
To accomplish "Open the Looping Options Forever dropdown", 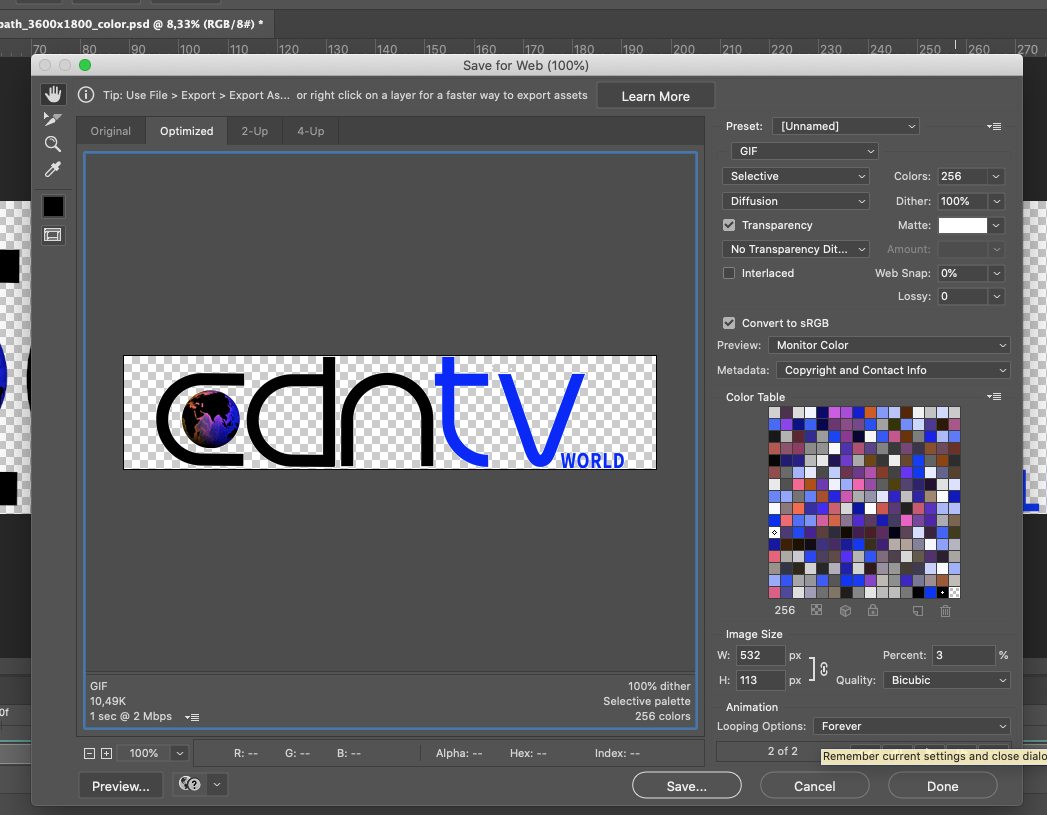I will click(911, 726).
